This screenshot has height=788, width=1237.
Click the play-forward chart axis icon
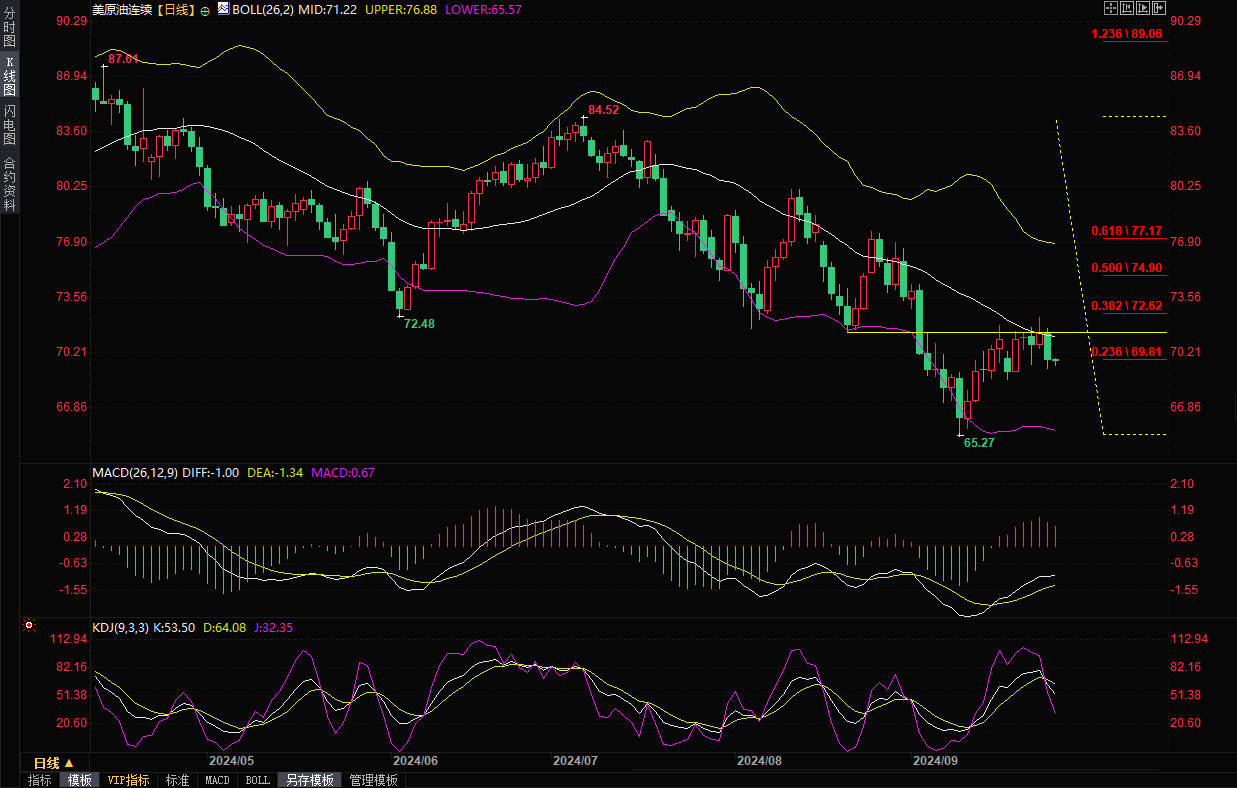(1141, 8)
